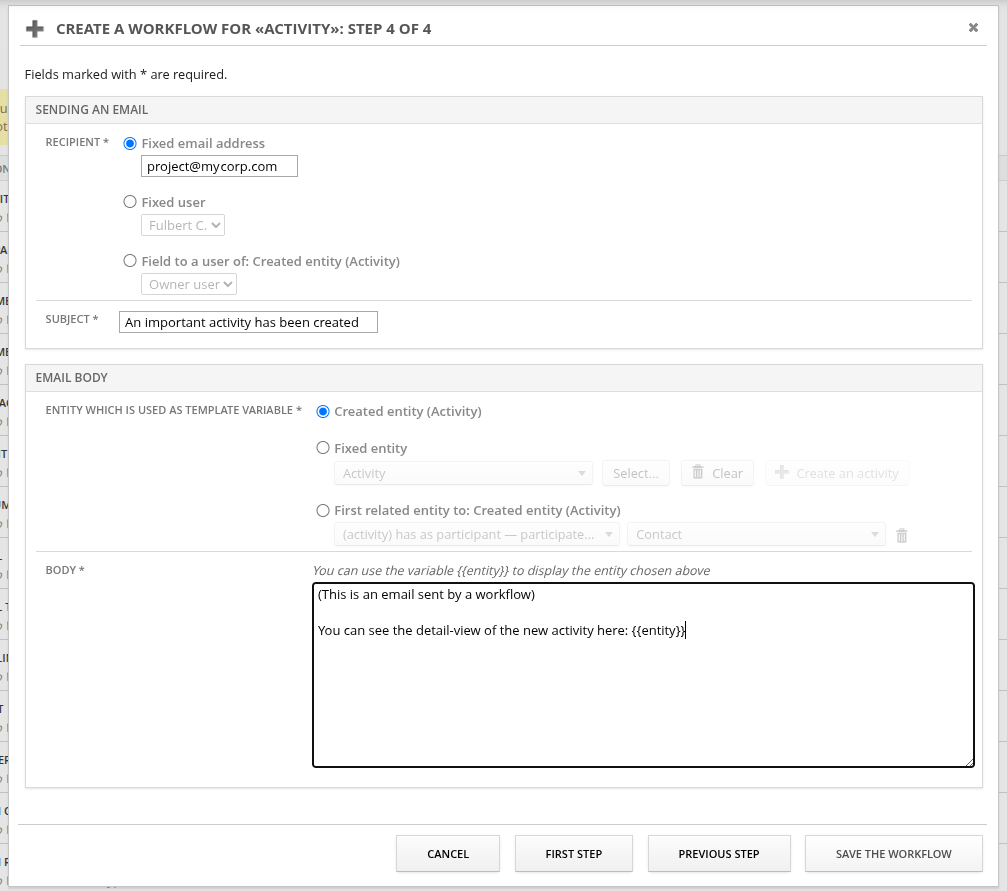Open the Activity entity type dropdown
This screenshot has height=891, width=1007.
click(463, 473)
